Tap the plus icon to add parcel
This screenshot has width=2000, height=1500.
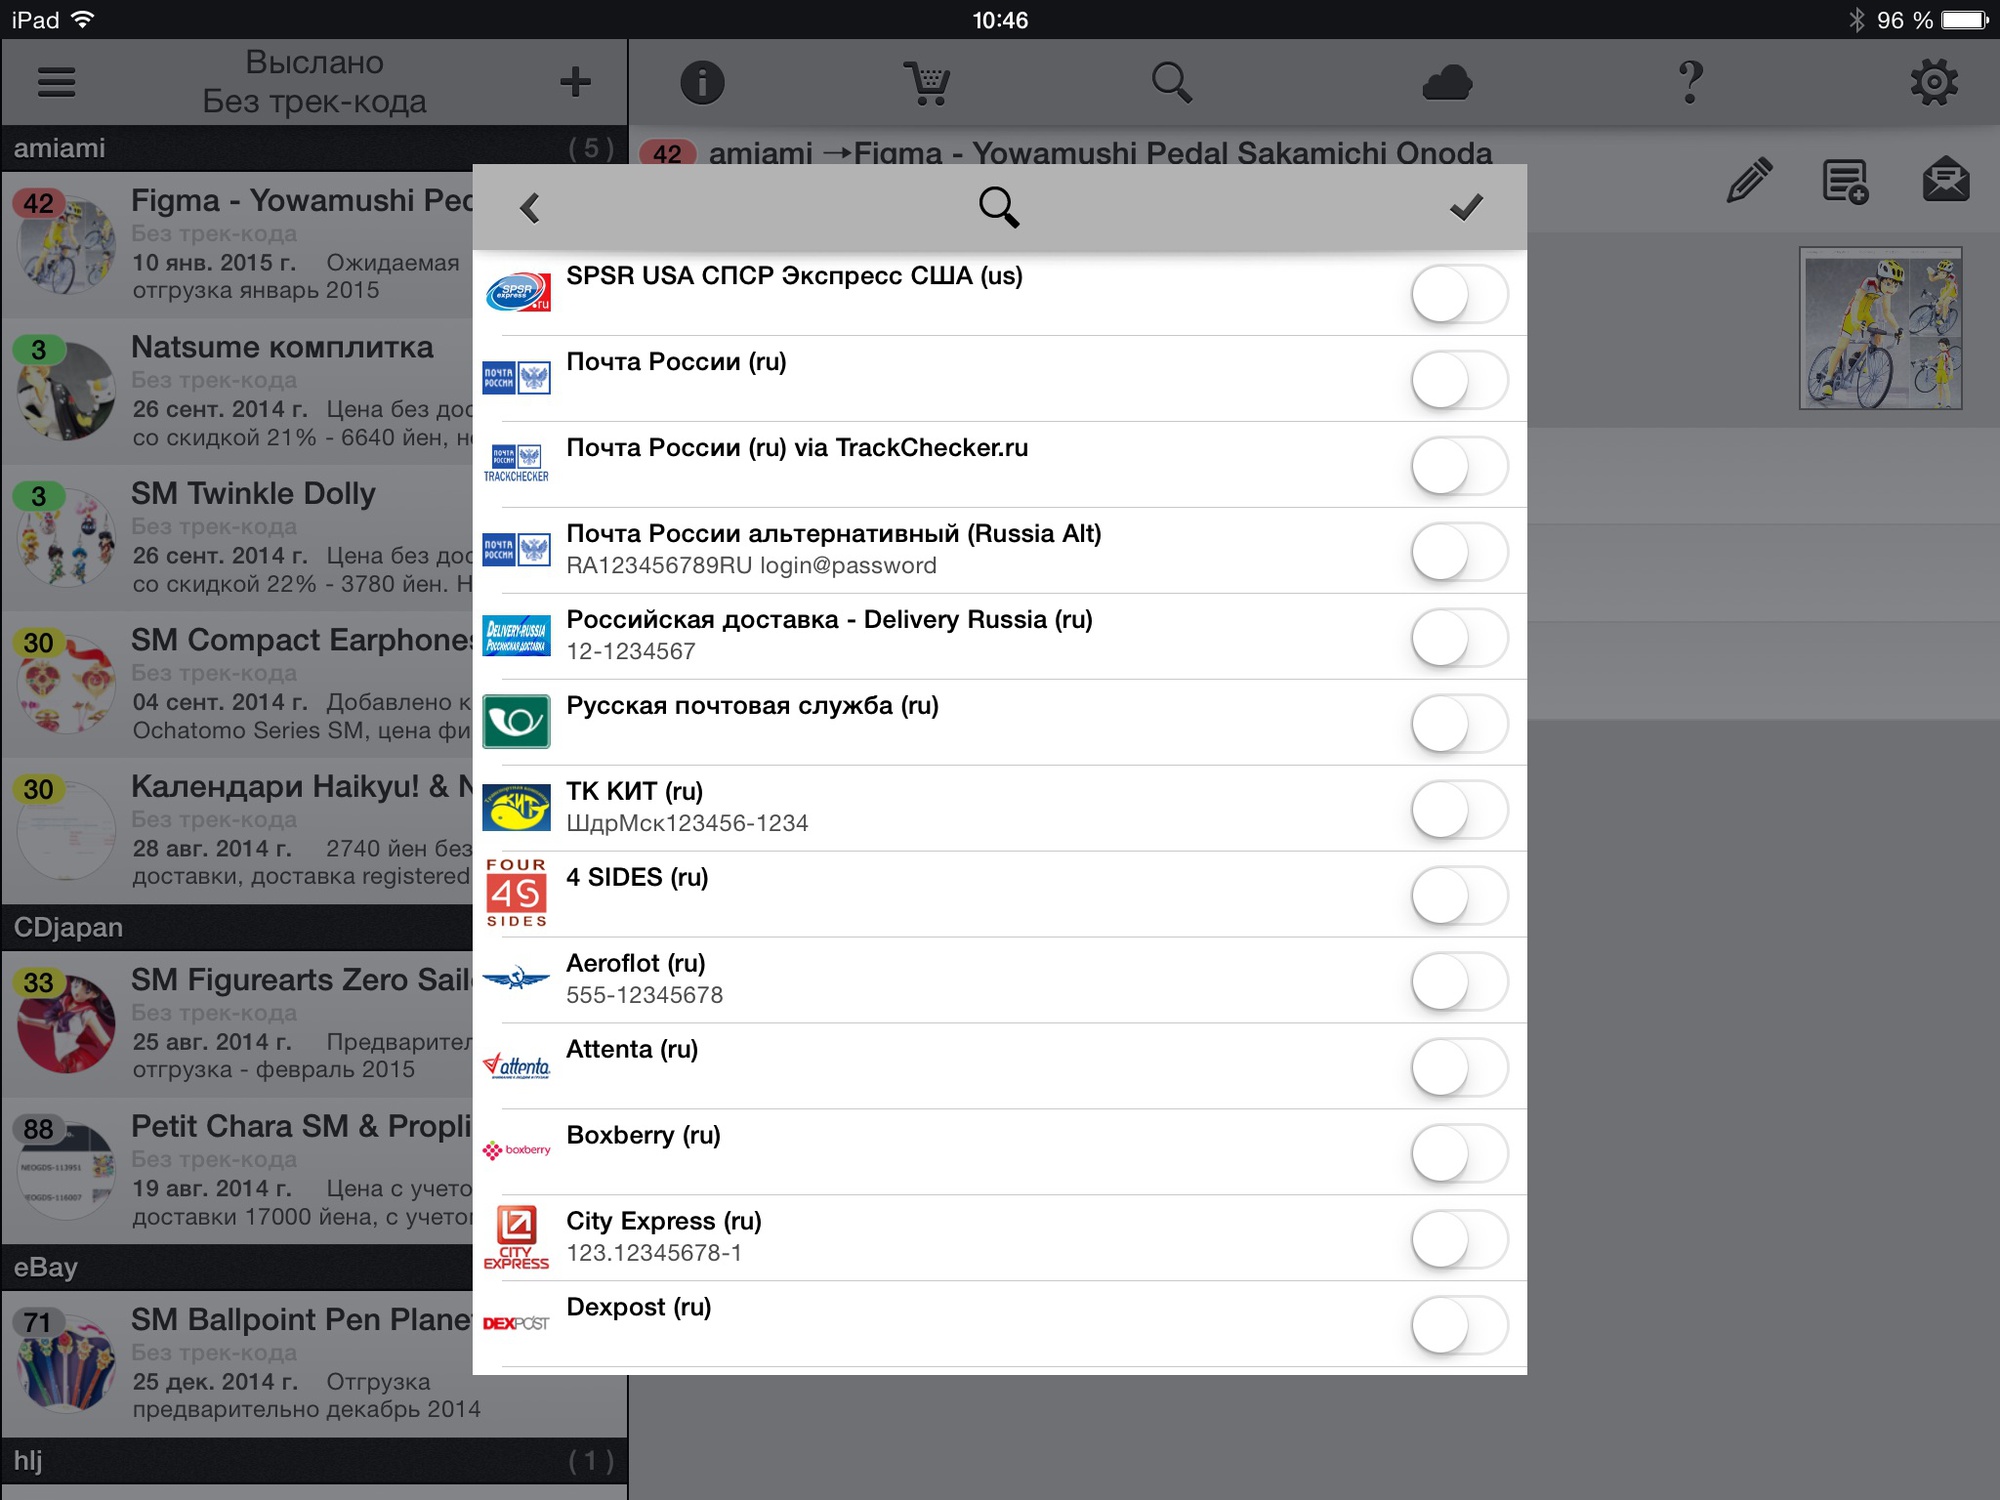[x=575, y=82]
